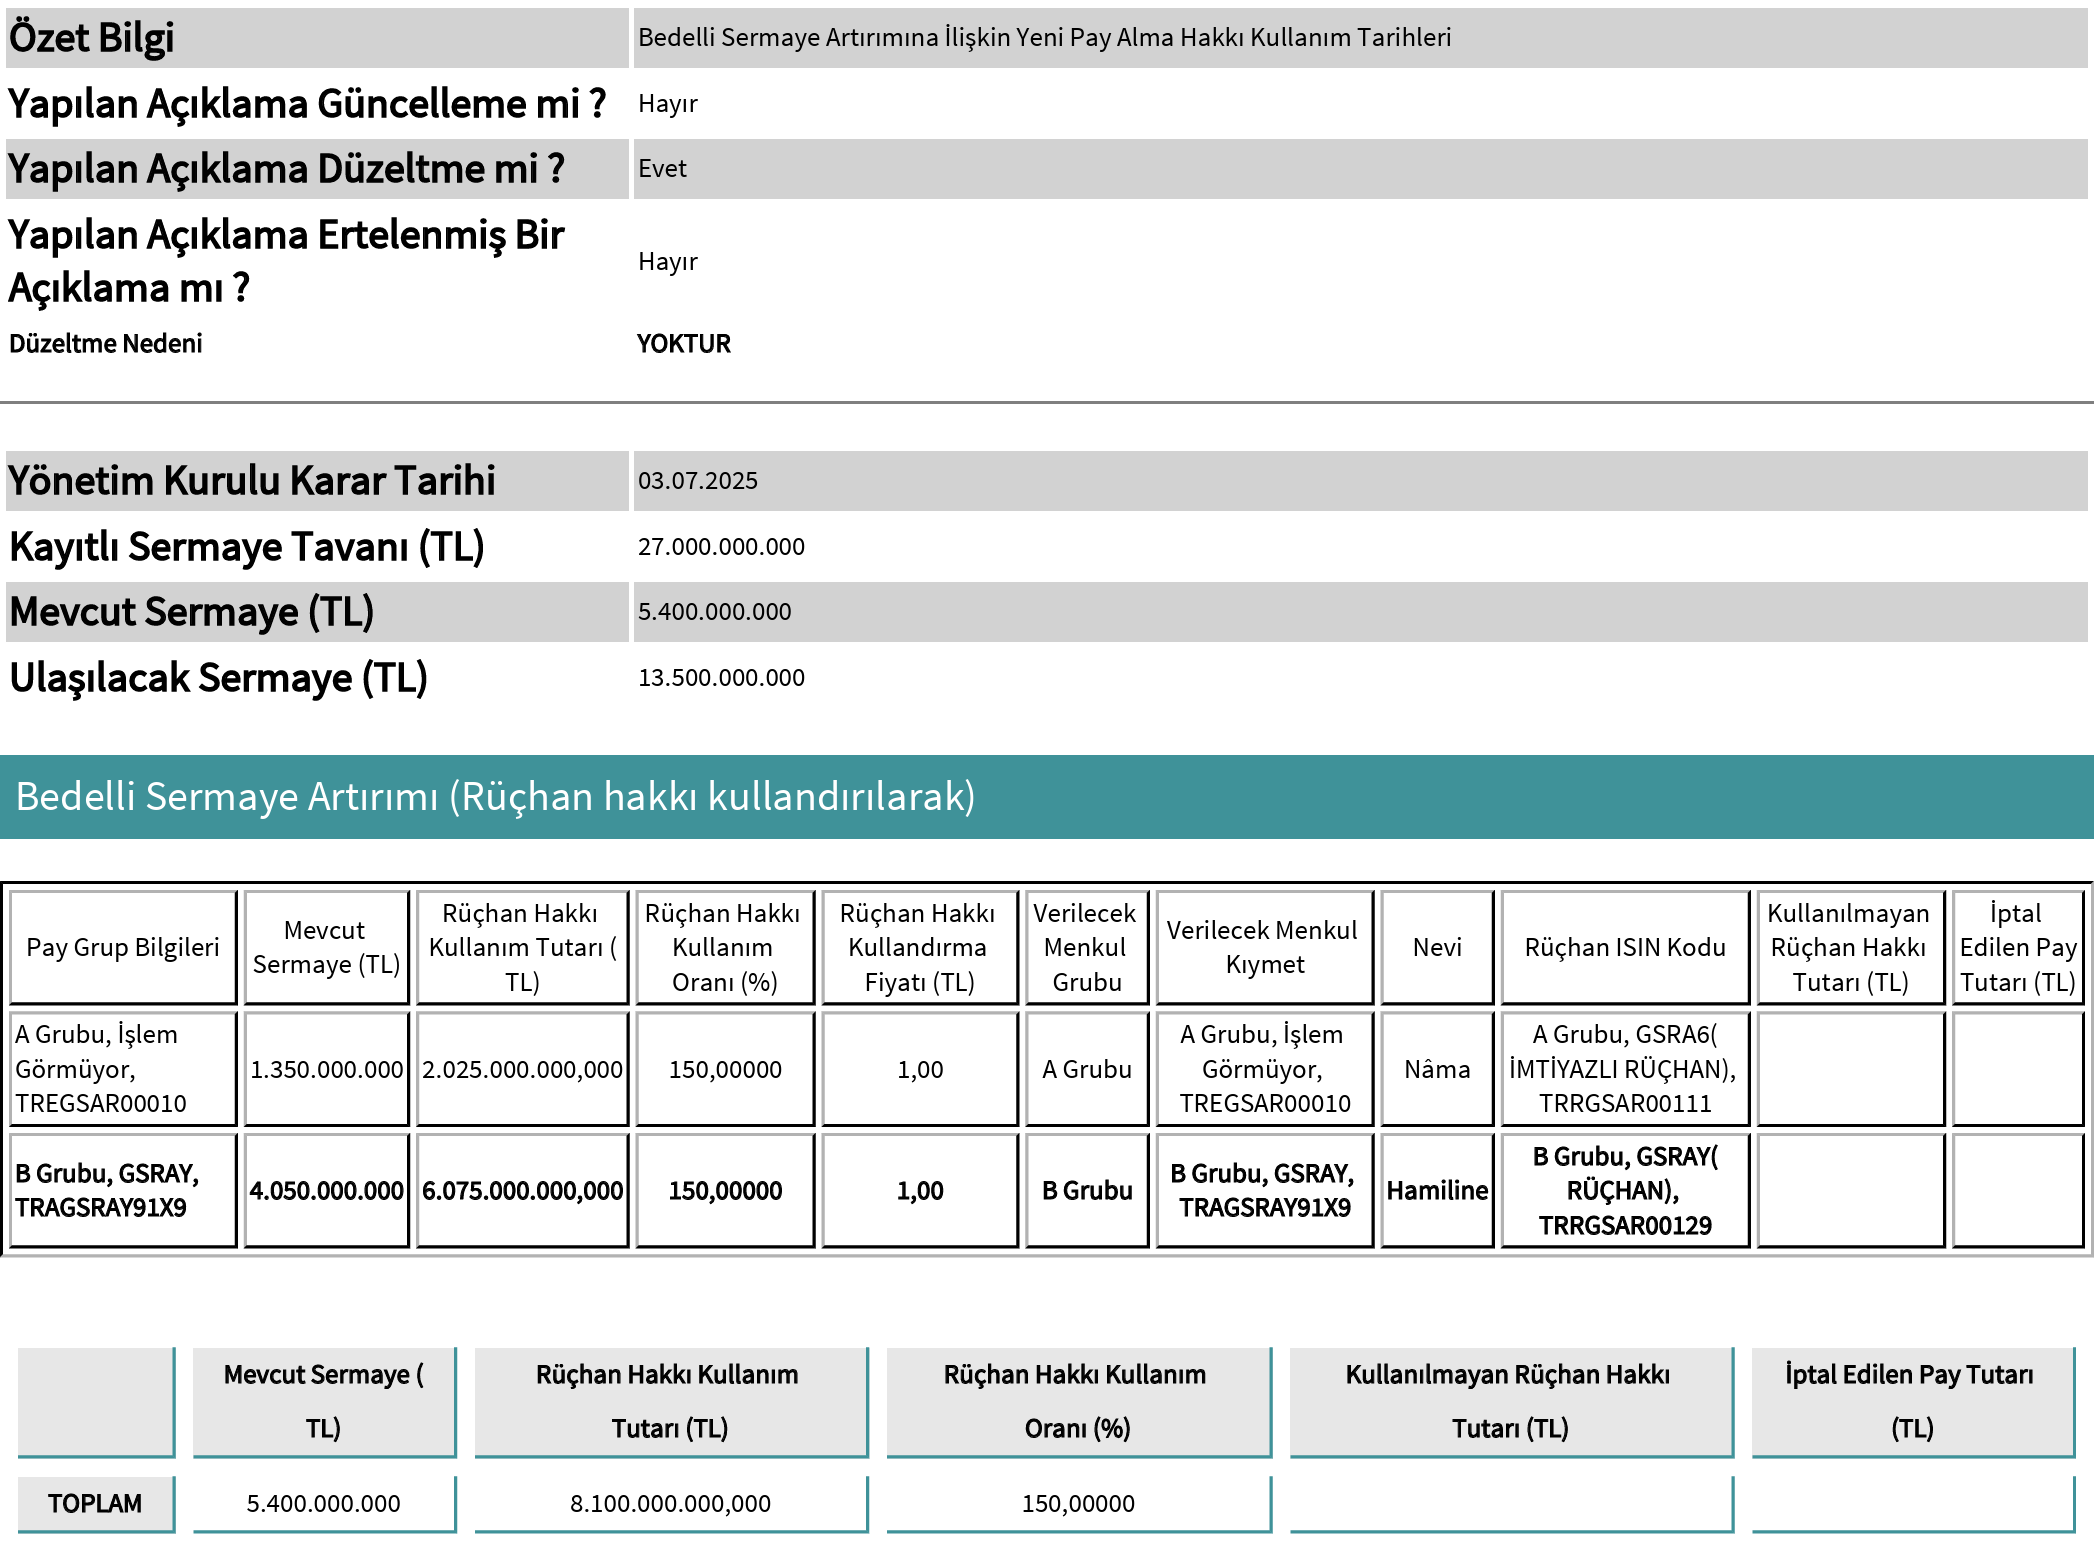Click the 'TOPLAM' row label

pyautogui.click(x=96, y=1504)
